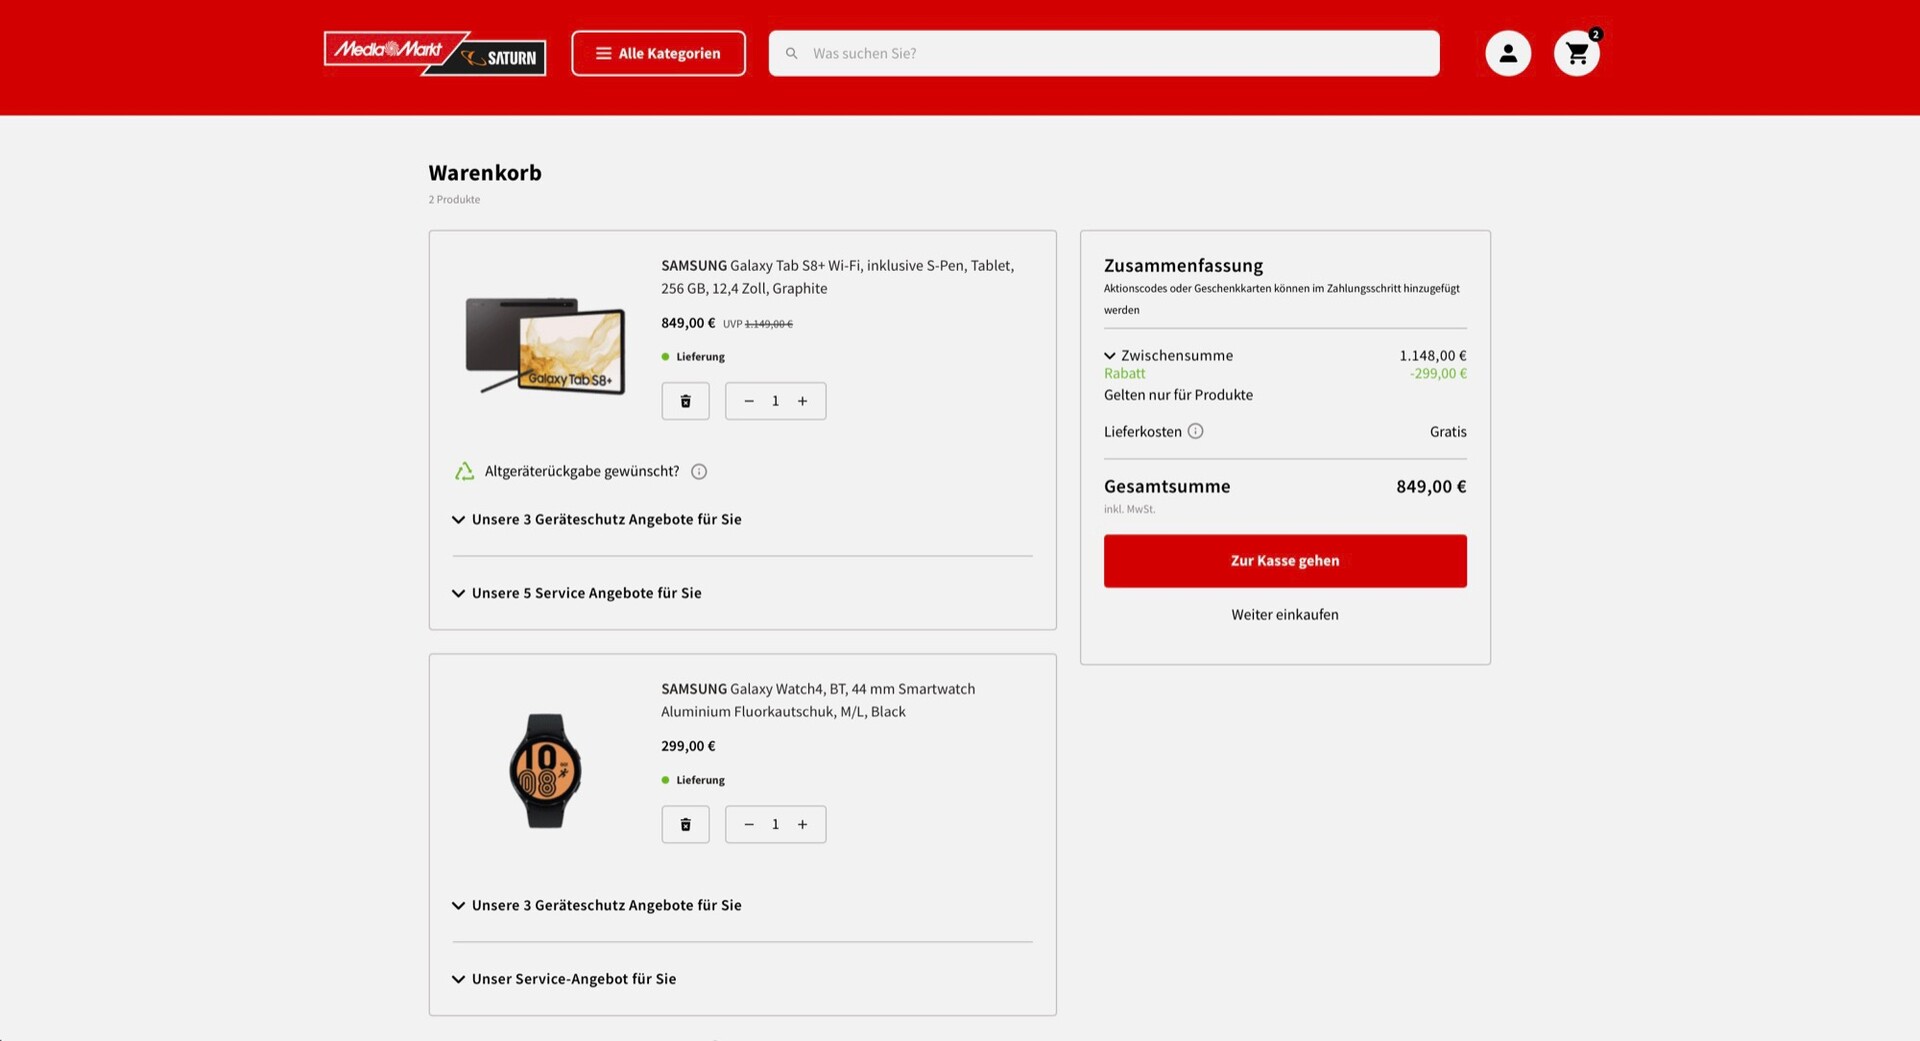Collapse the Zwischensumme breakdown
The image size is (1920, 1041).
[x=1110, y=355]
